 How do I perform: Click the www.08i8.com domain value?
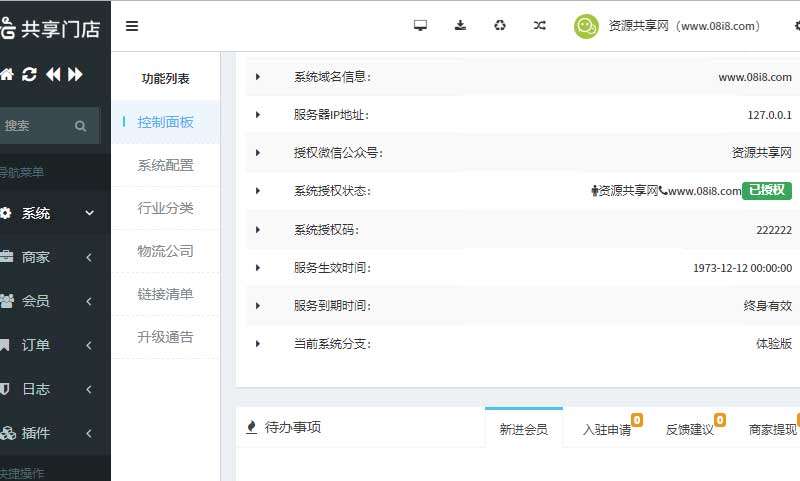coord(755,77)
